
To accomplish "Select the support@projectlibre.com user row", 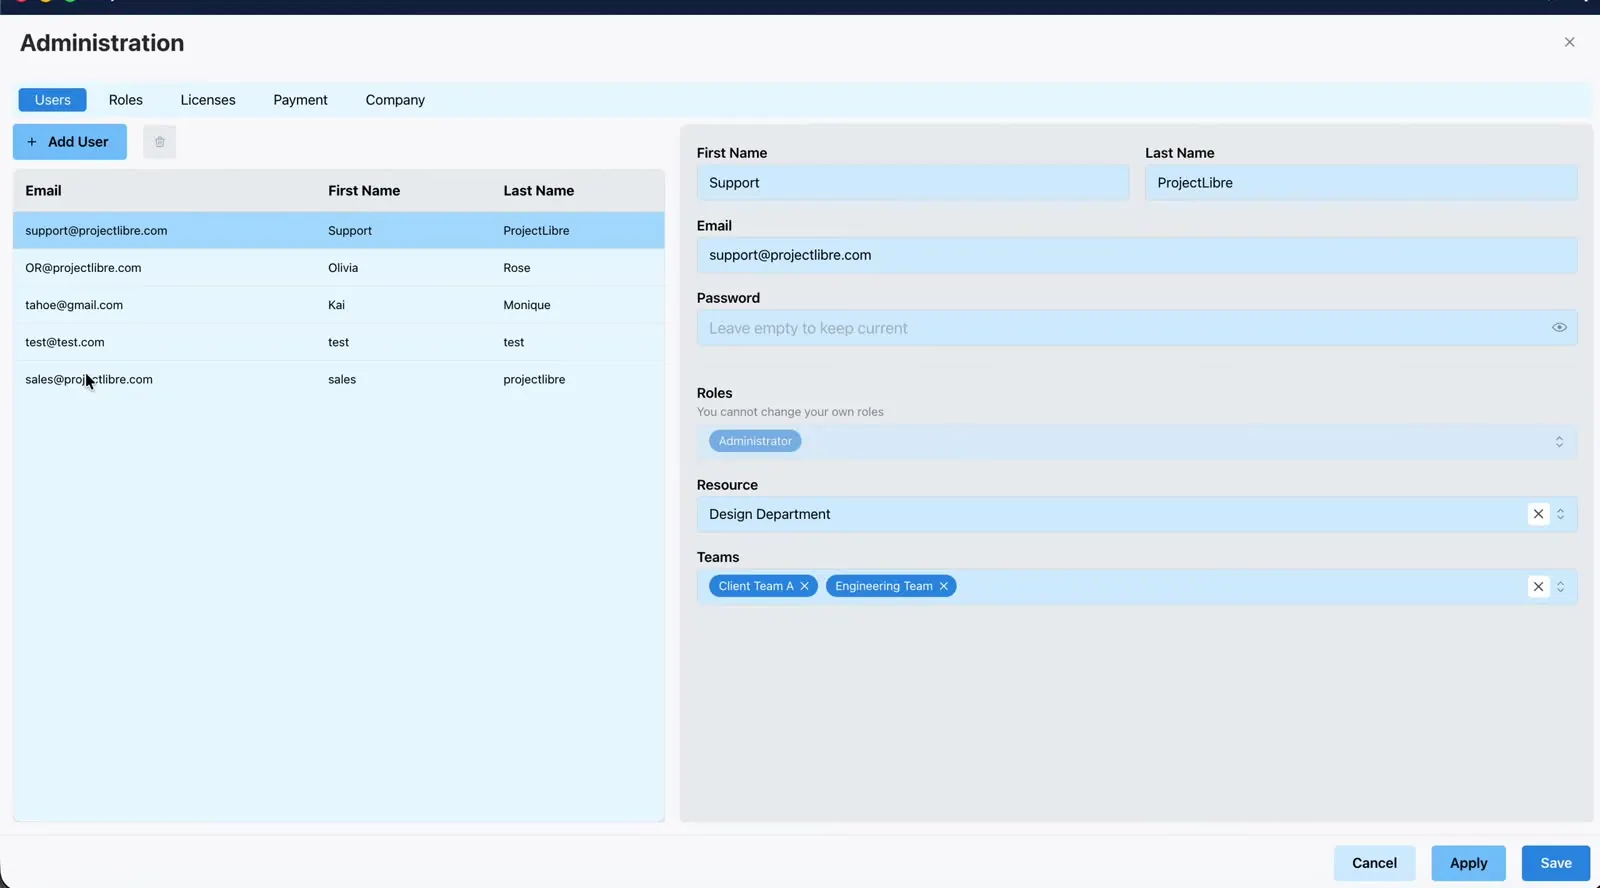I will pyautogui.click(x=339, y=231).
